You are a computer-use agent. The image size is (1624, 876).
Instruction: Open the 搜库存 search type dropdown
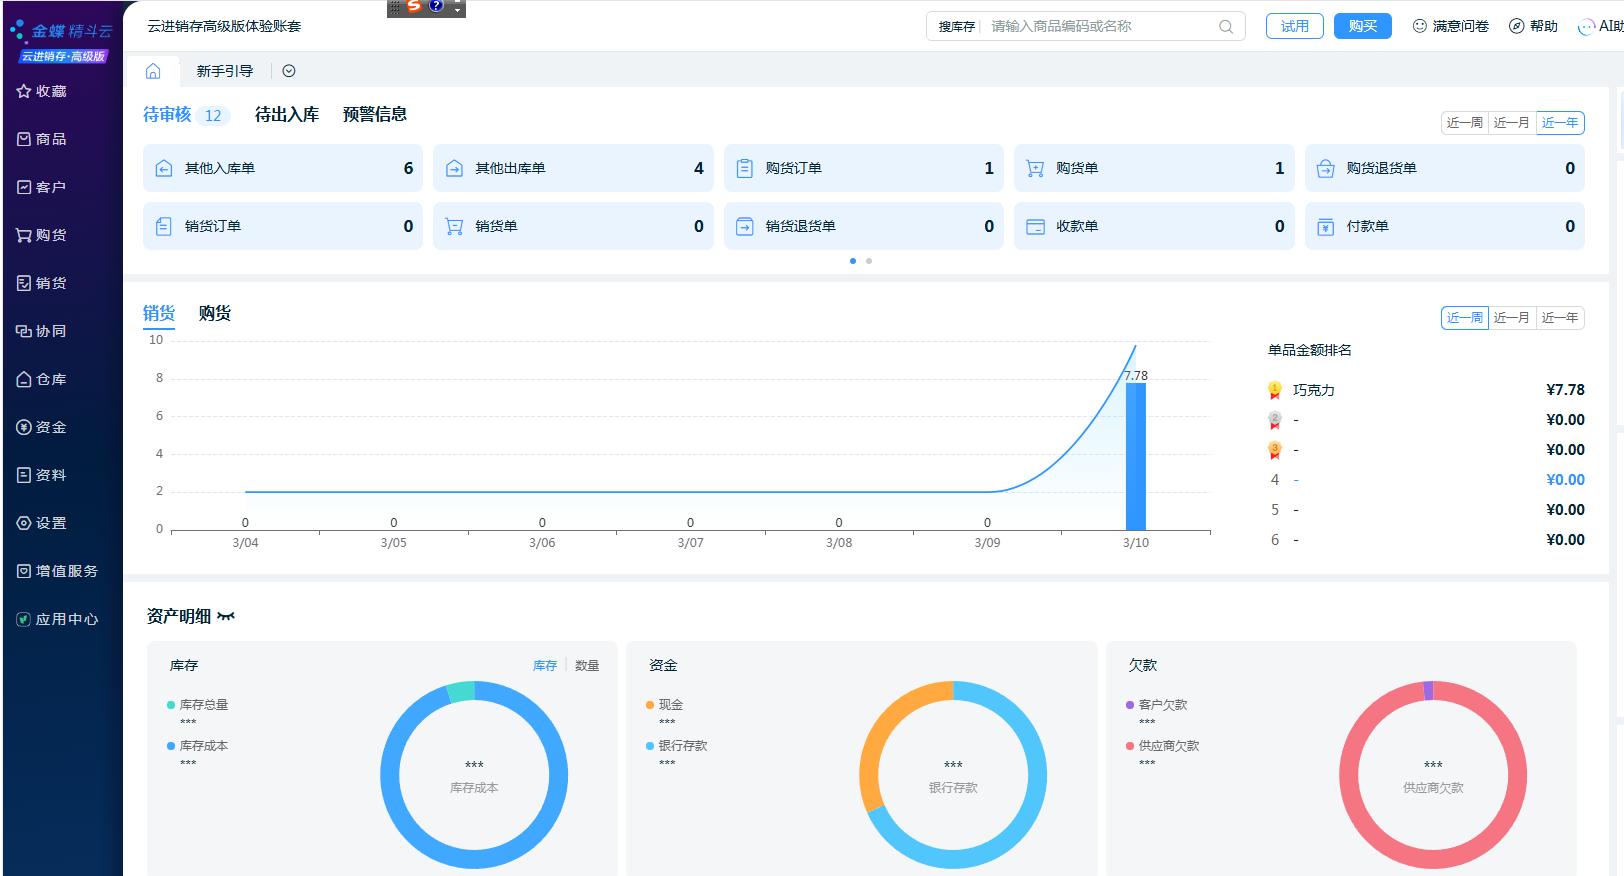pyautogui.click(x=956, y=27)
